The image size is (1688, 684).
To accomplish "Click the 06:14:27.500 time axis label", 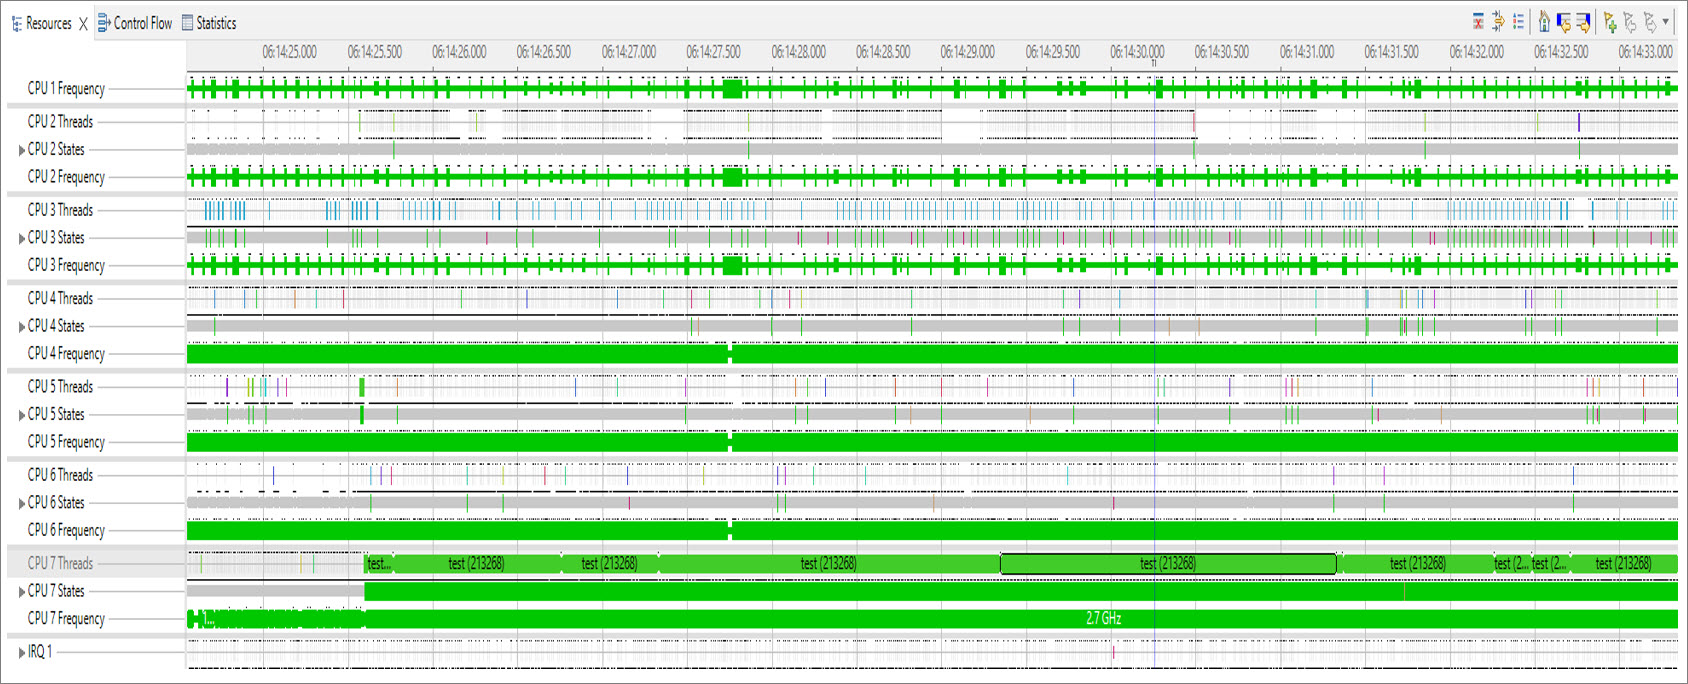I will point(713,52).
